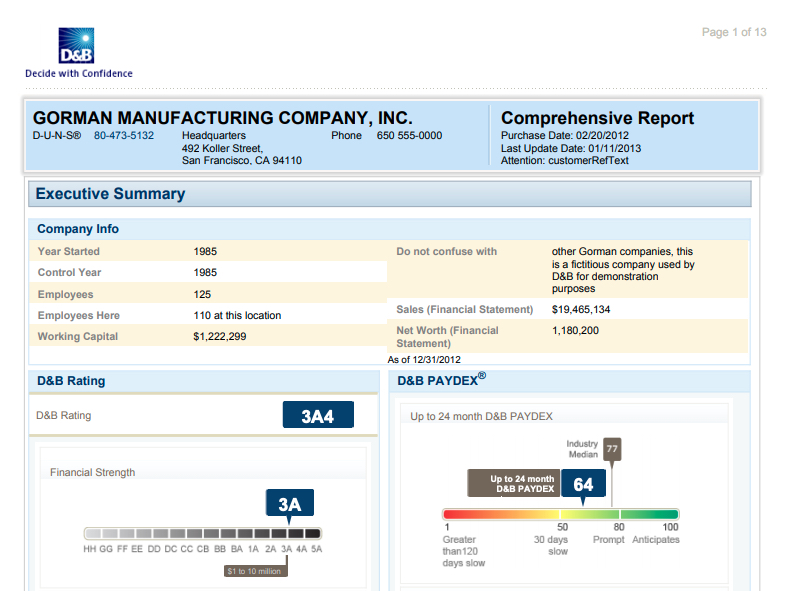Screen dimensions: 793x591
Task: Click the 'Page 1 of 13' text
Action: click(x=734, y=32)
